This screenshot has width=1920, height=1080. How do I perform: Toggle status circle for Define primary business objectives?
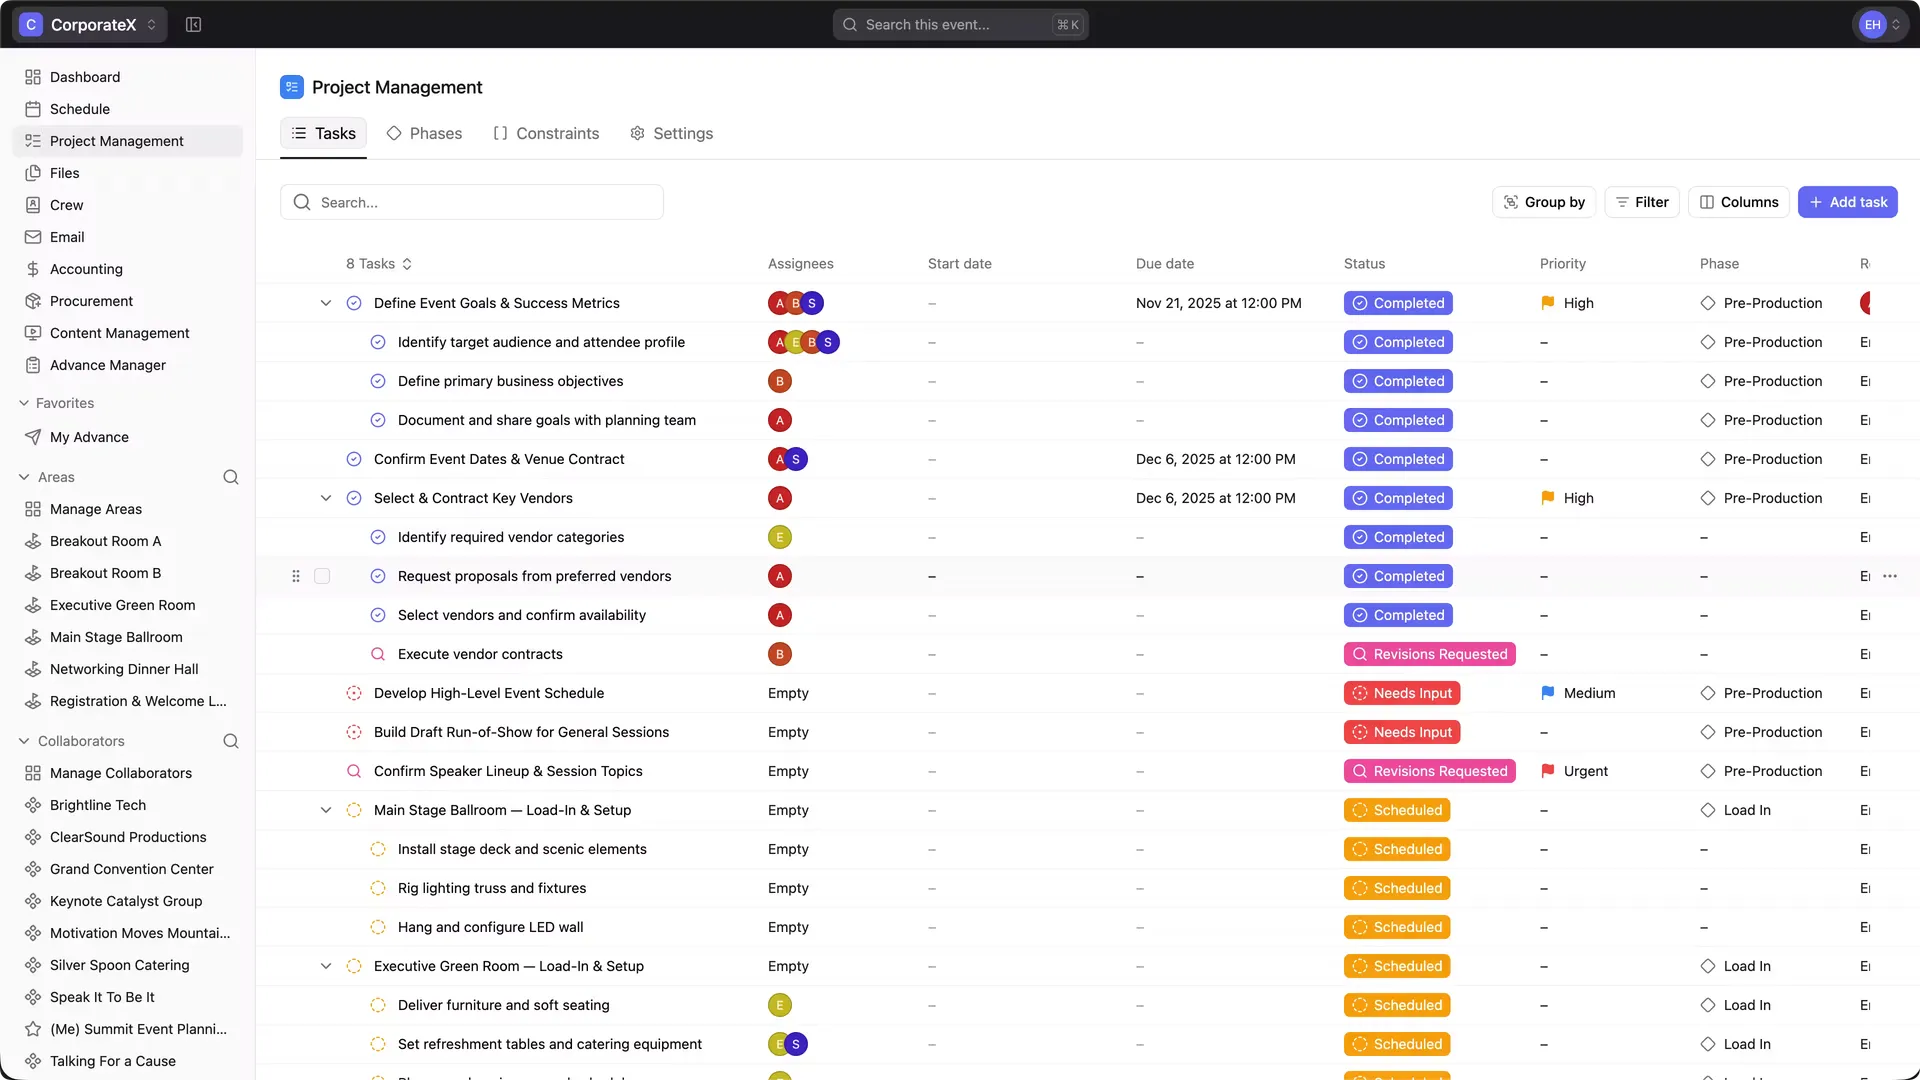tap(378, 381)
